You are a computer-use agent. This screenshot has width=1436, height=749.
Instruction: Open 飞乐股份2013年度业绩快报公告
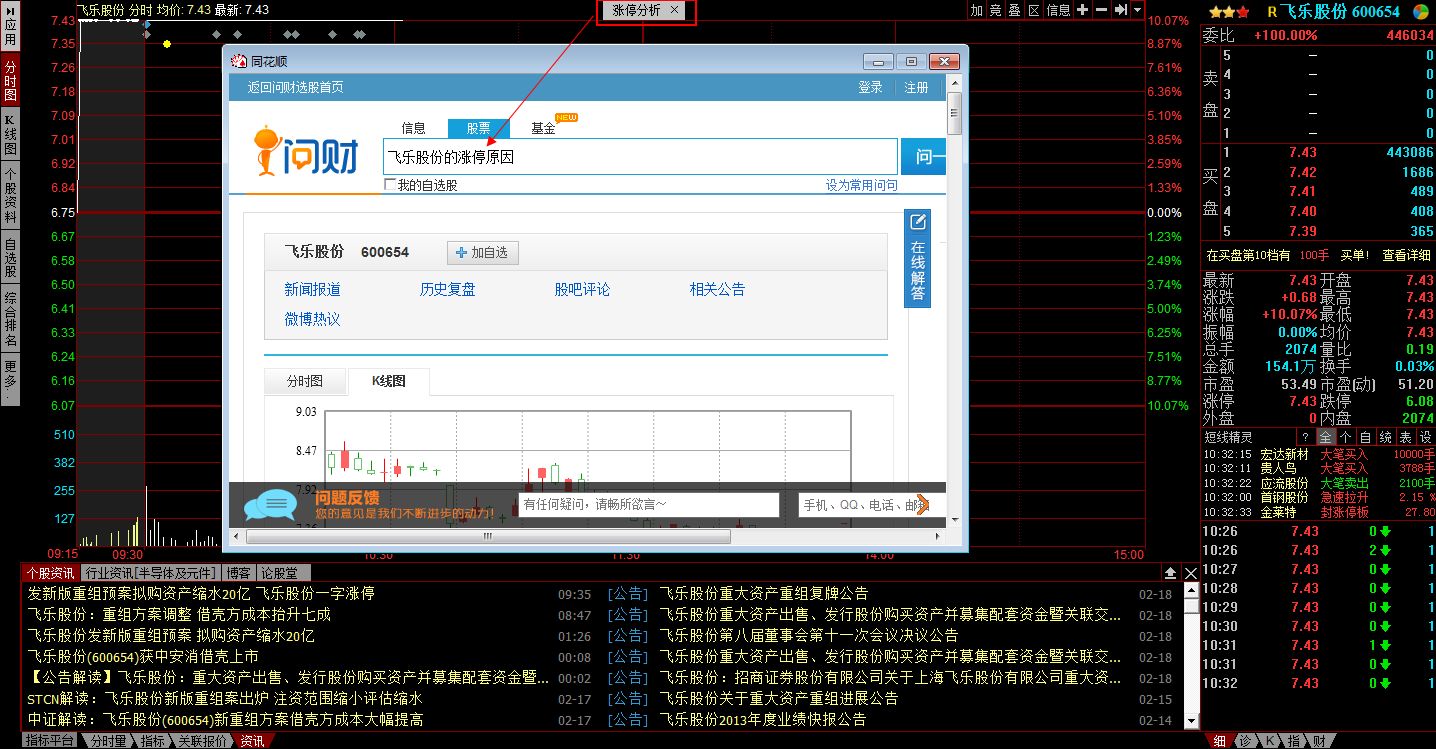point(763,720)
